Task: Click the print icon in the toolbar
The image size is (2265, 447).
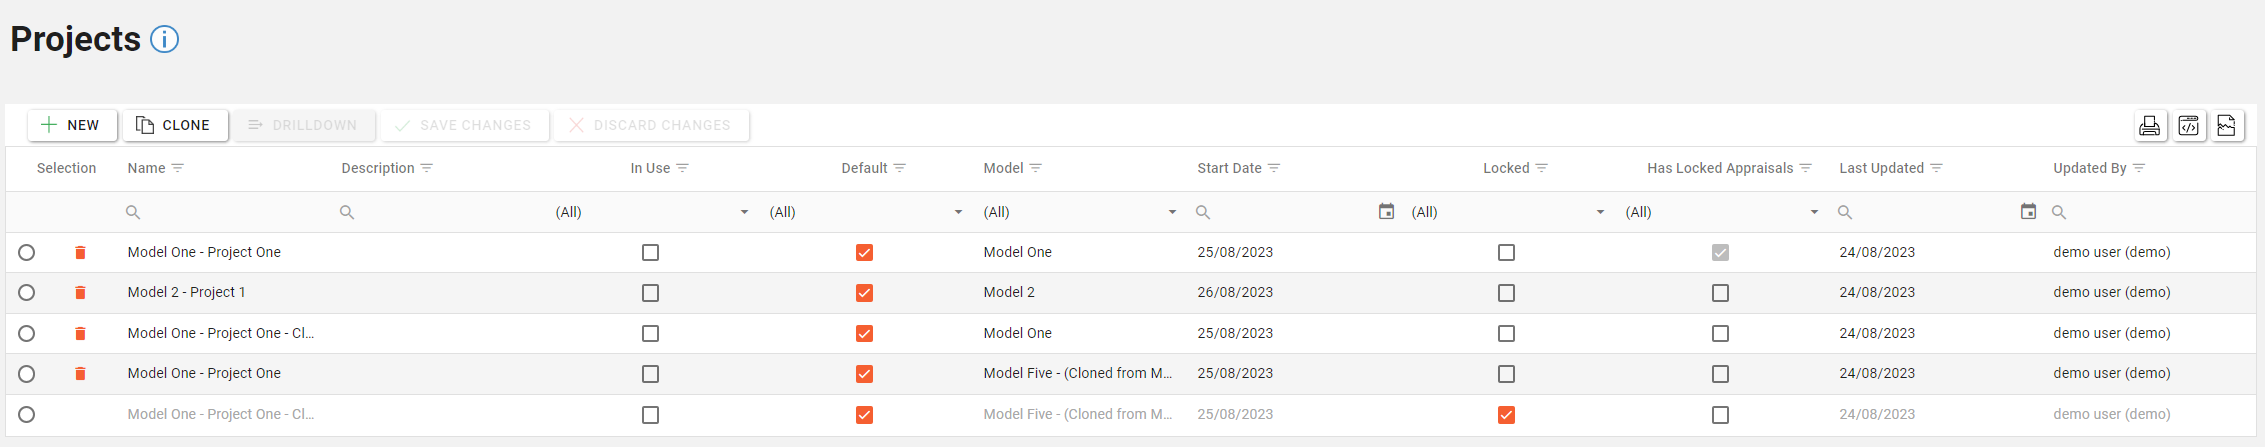Action: pos(2149,125)
